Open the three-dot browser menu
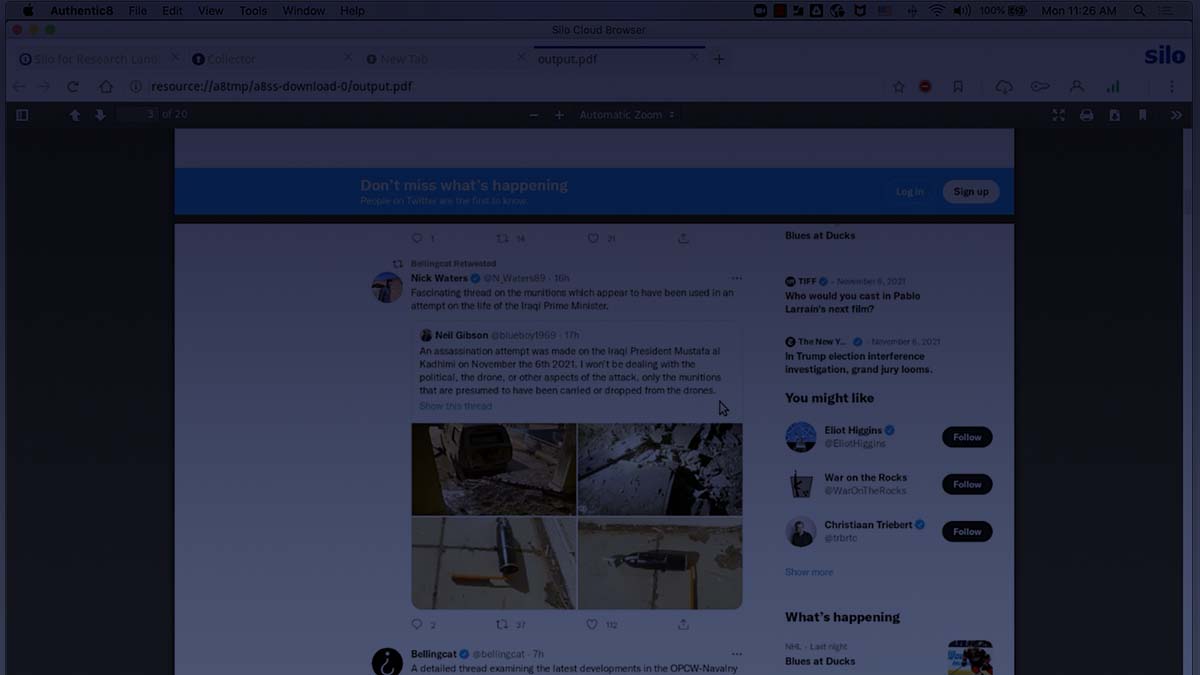1200x675 pixels. click(1172, 87)
